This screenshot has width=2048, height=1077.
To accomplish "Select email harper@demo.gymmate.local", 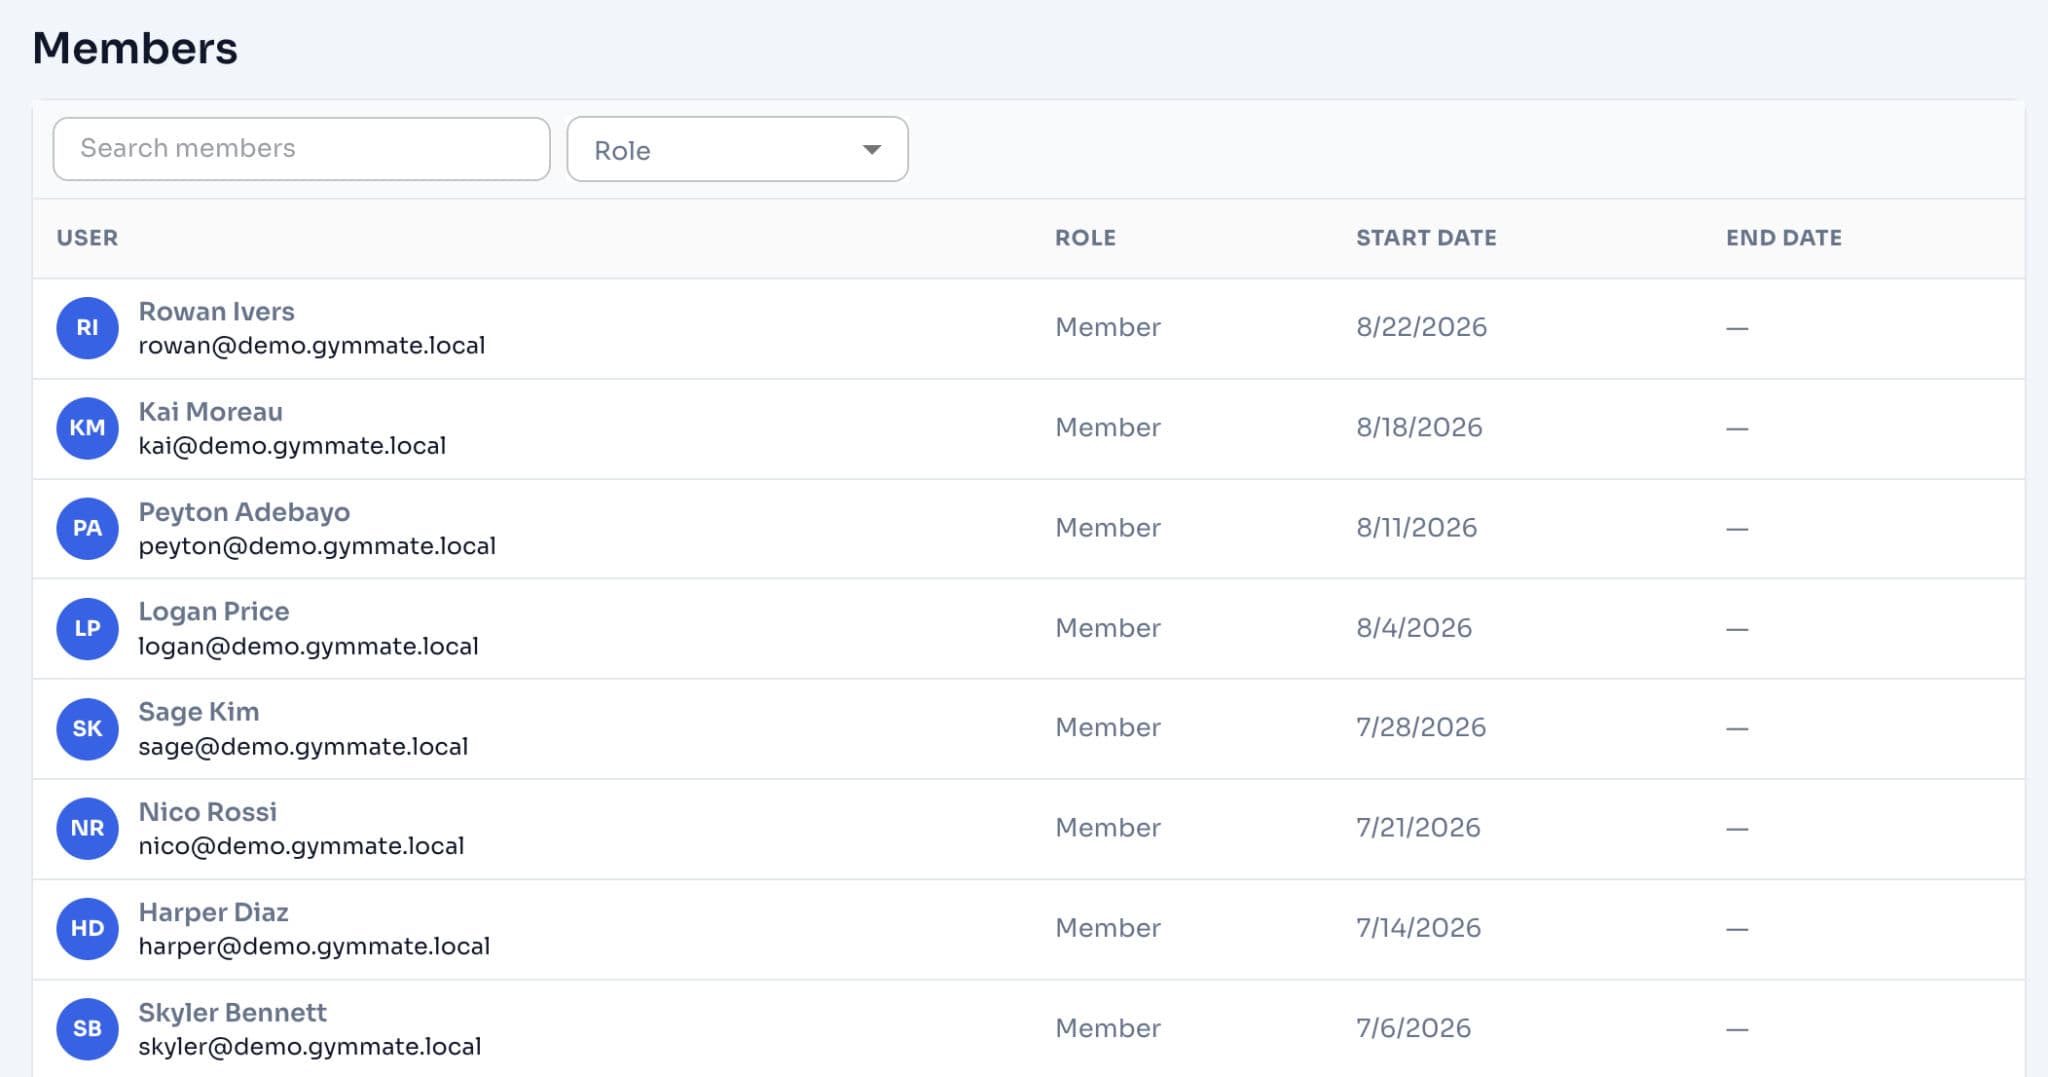I will pyautogui.click(x=314, y=946).
